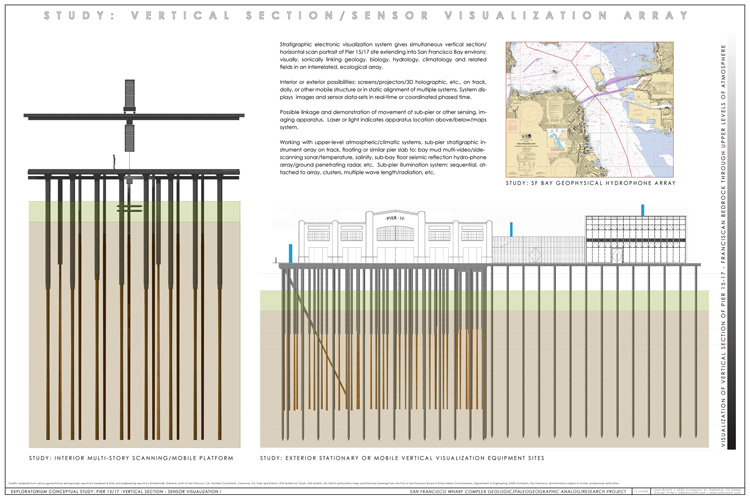Select paragraph starting 'Possible linkage and demonstration'

click(383, 120)
